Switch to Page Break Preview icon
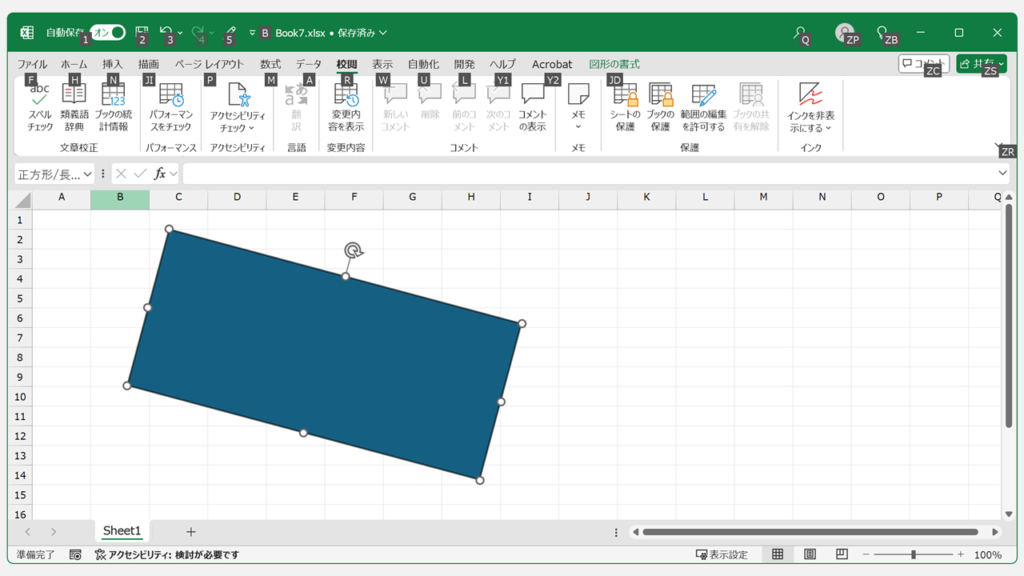The image size is (1024, 576). (842, 554)
